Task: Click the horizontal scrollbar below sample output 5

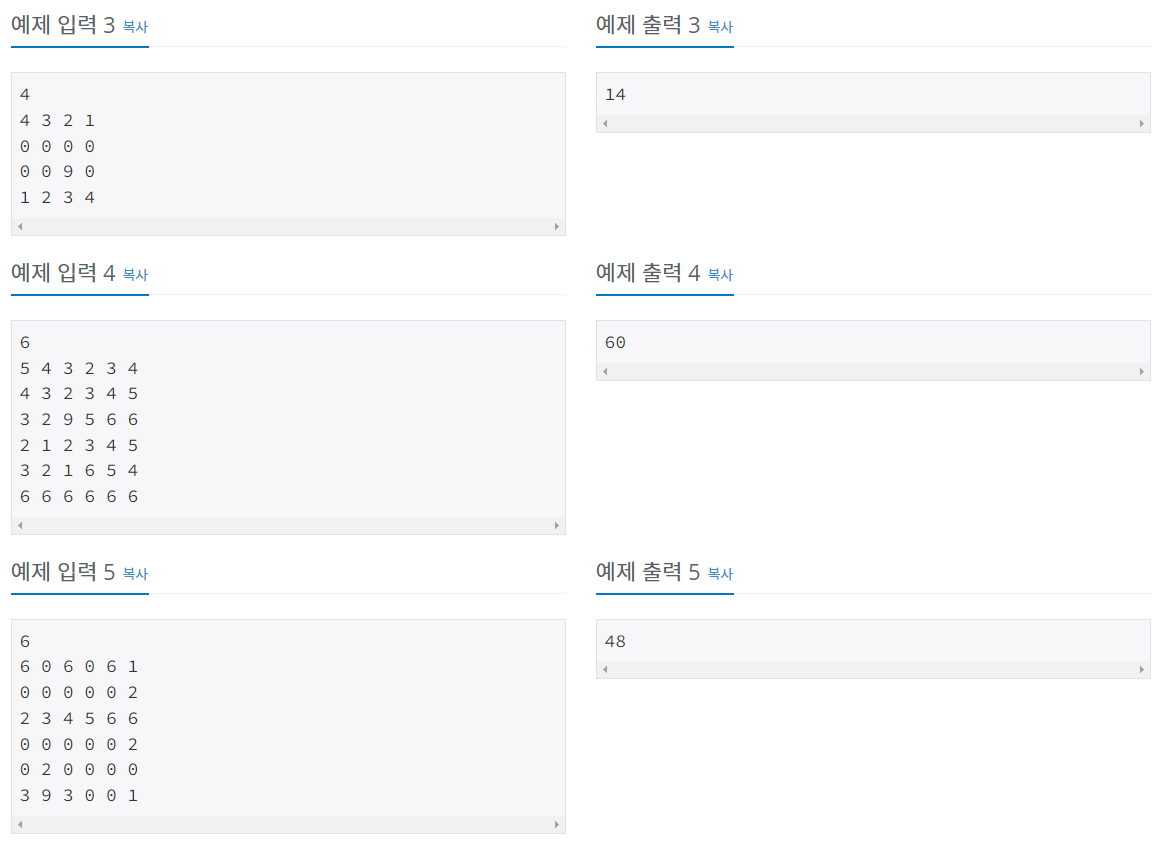Action: pyautogui.click(x=873, y=668)
